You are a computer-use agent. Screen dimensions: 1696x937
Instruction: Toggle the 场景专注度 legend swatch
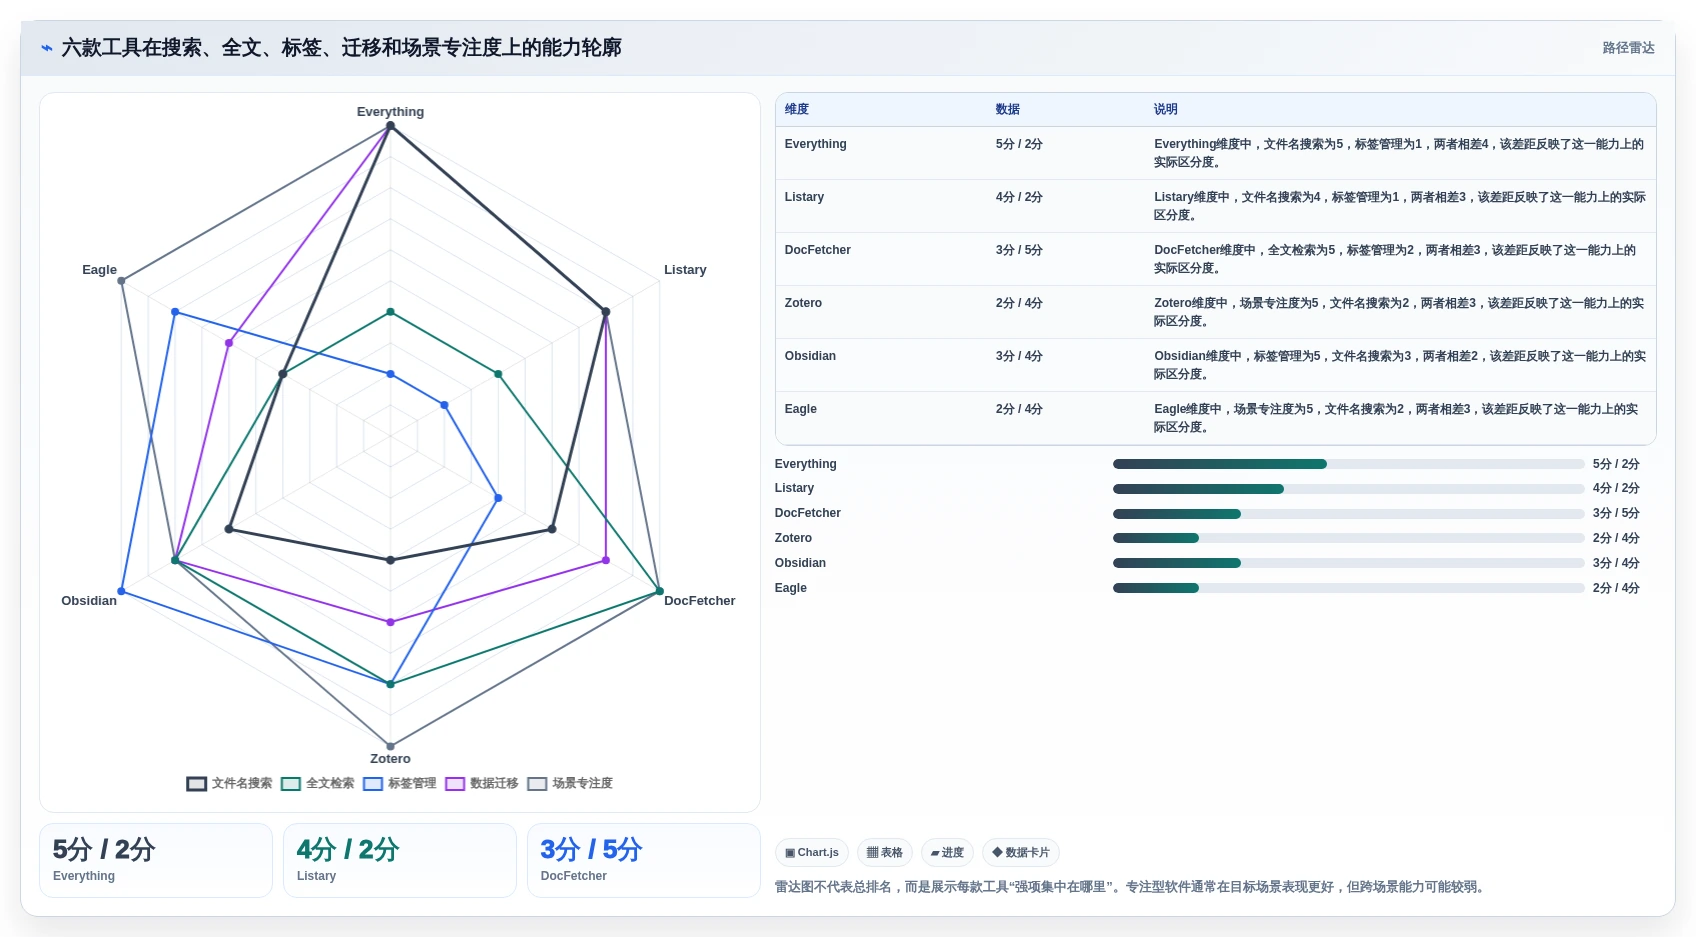click(537, 784)
